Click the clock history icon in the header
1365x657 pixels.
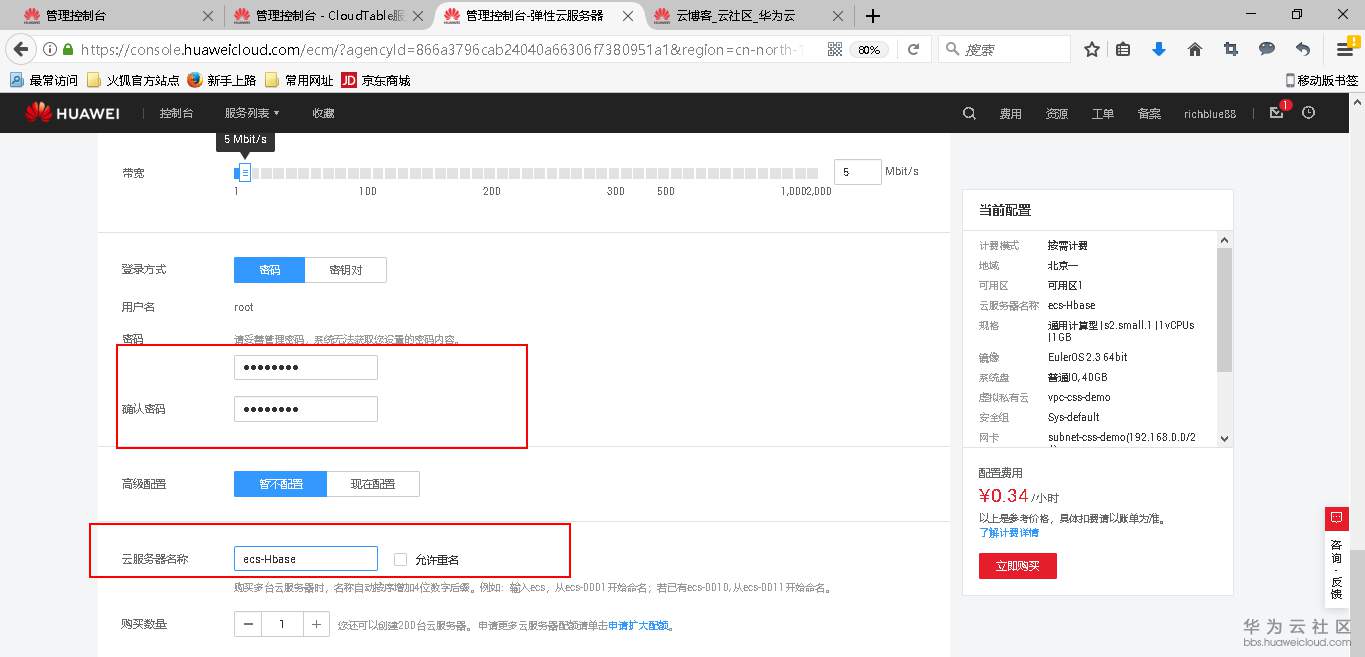[x=1308, y=113]
